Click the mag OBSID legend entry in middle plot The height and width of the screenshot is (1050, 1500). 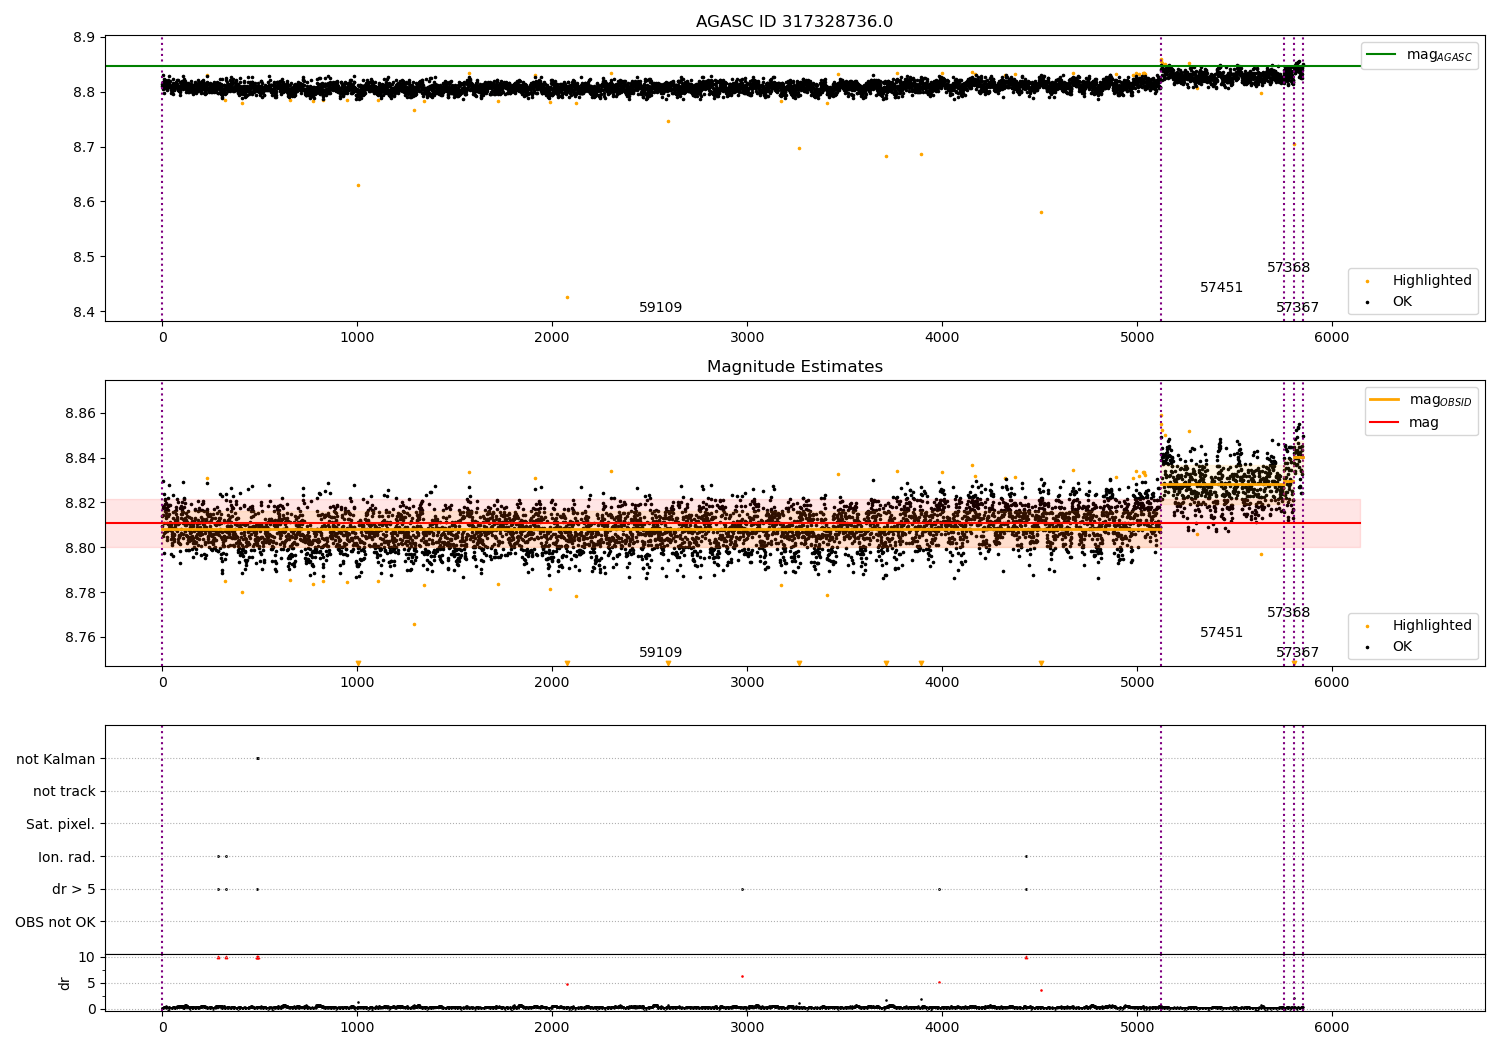click(x=1420, y=400)
